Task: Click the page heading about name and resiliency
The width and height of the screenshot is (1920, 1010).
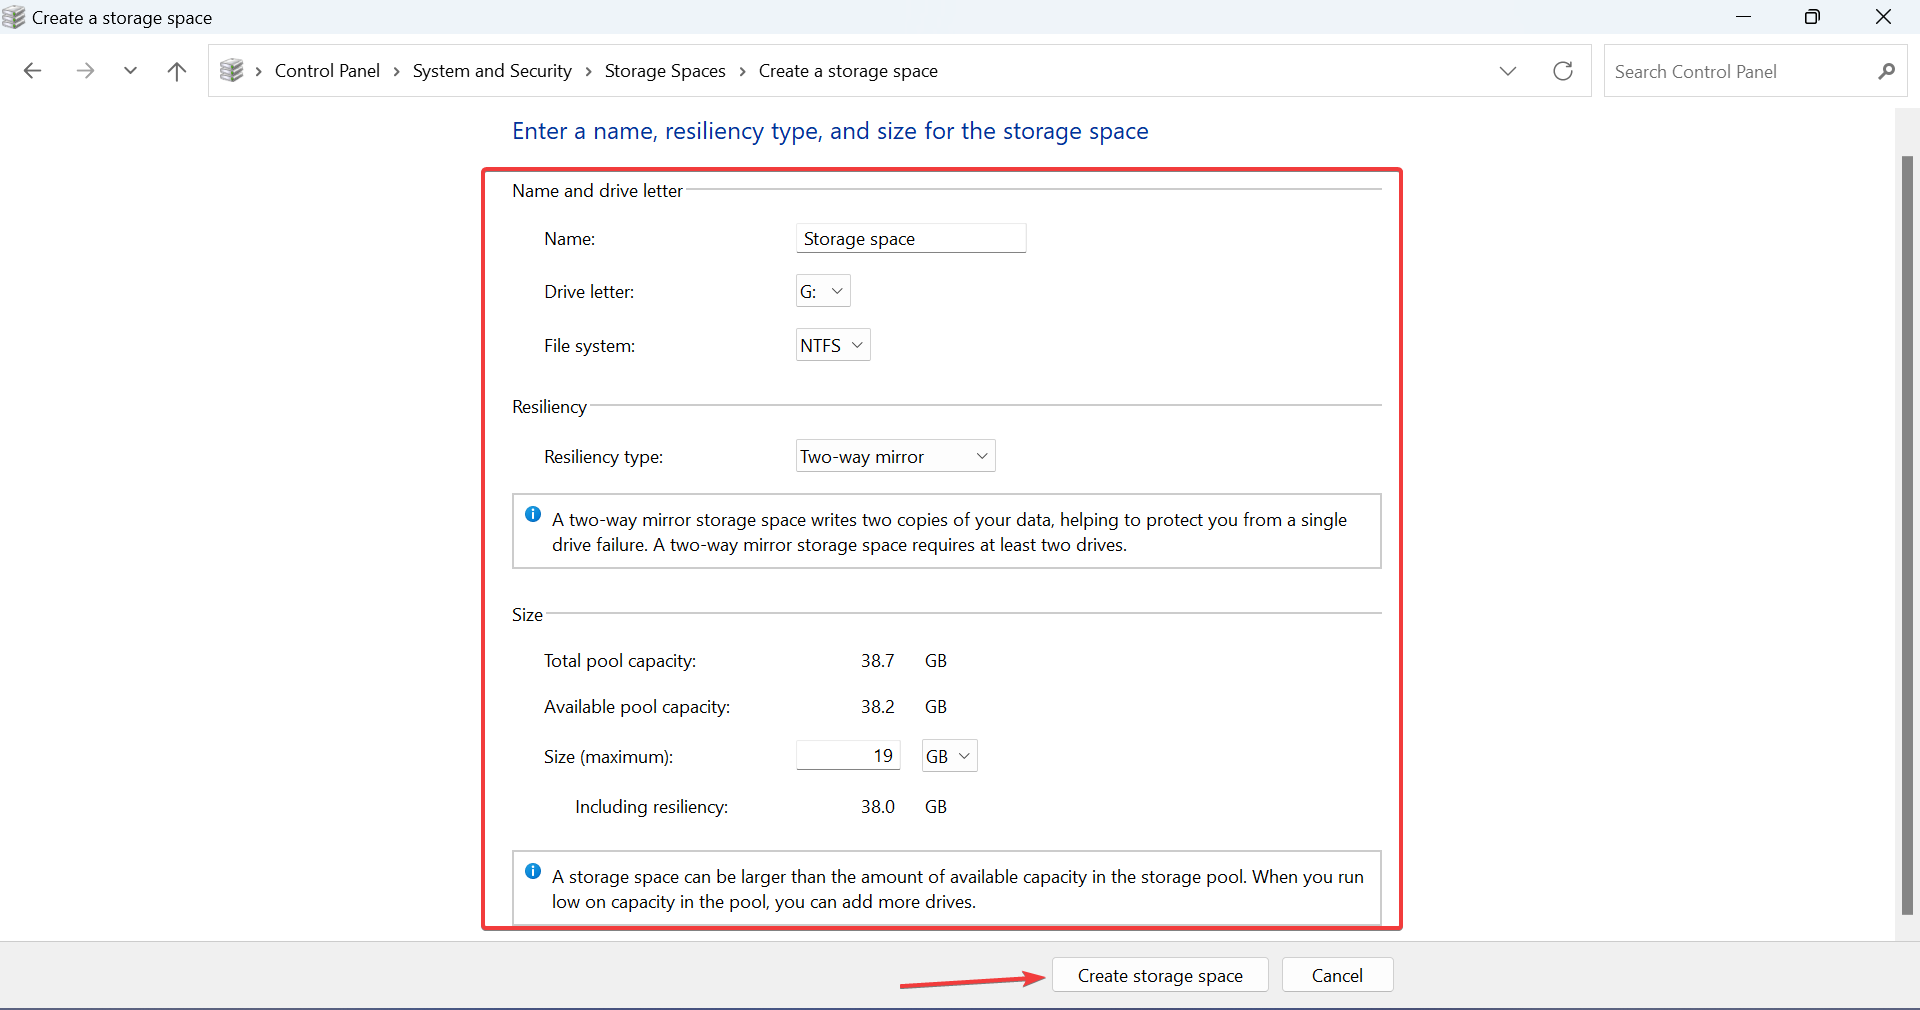Action: tap(830, 131)
